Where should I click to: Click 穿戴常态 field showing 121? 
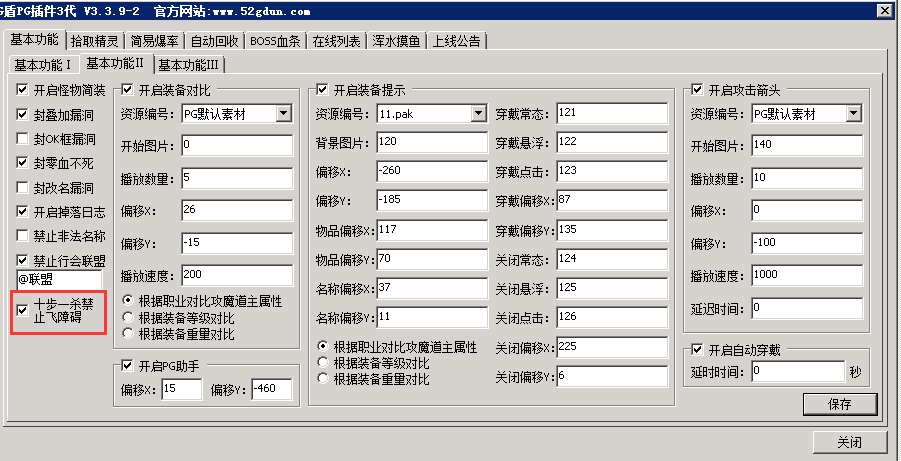click(613, 113)
